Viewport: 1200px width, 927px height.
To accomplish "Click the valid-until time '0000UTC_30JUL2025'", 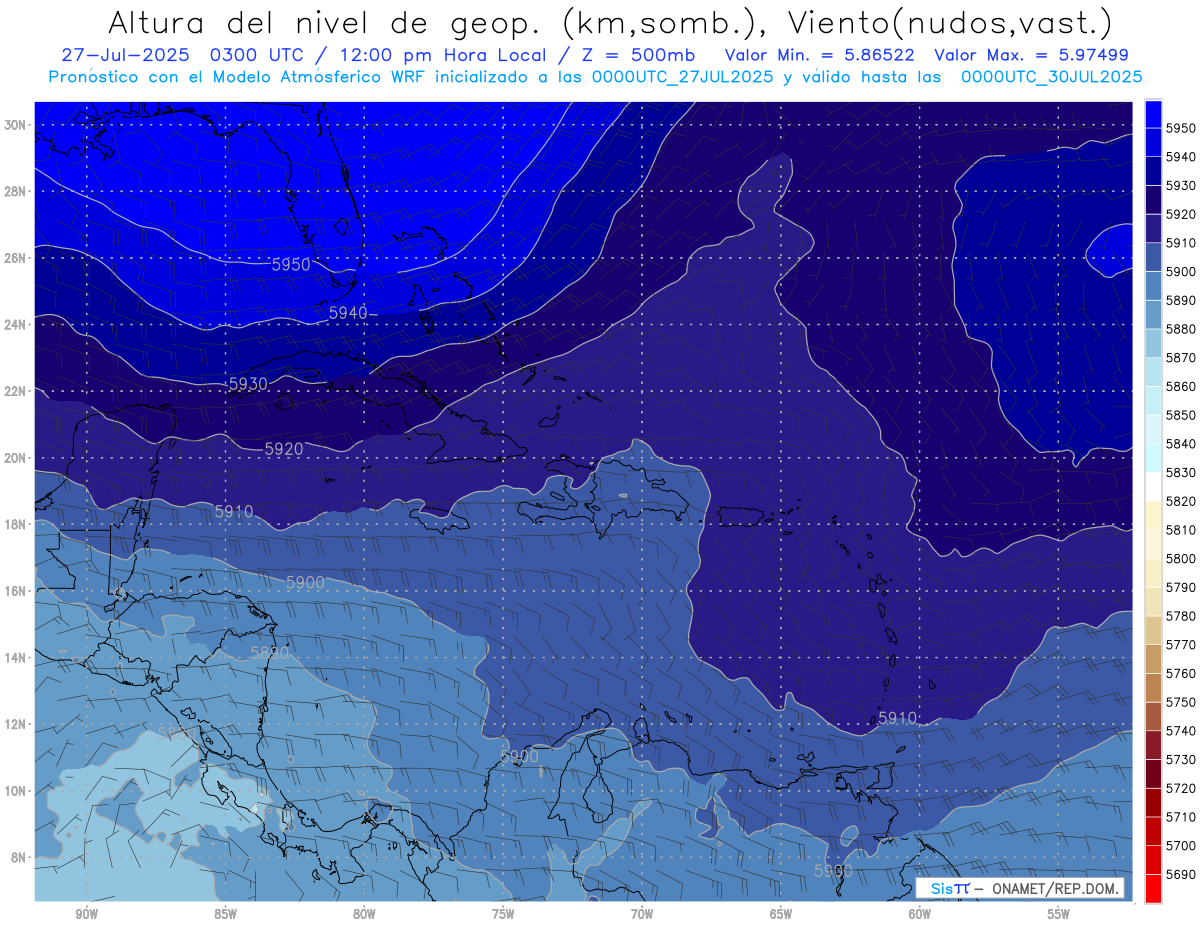I will (1051, 76).
